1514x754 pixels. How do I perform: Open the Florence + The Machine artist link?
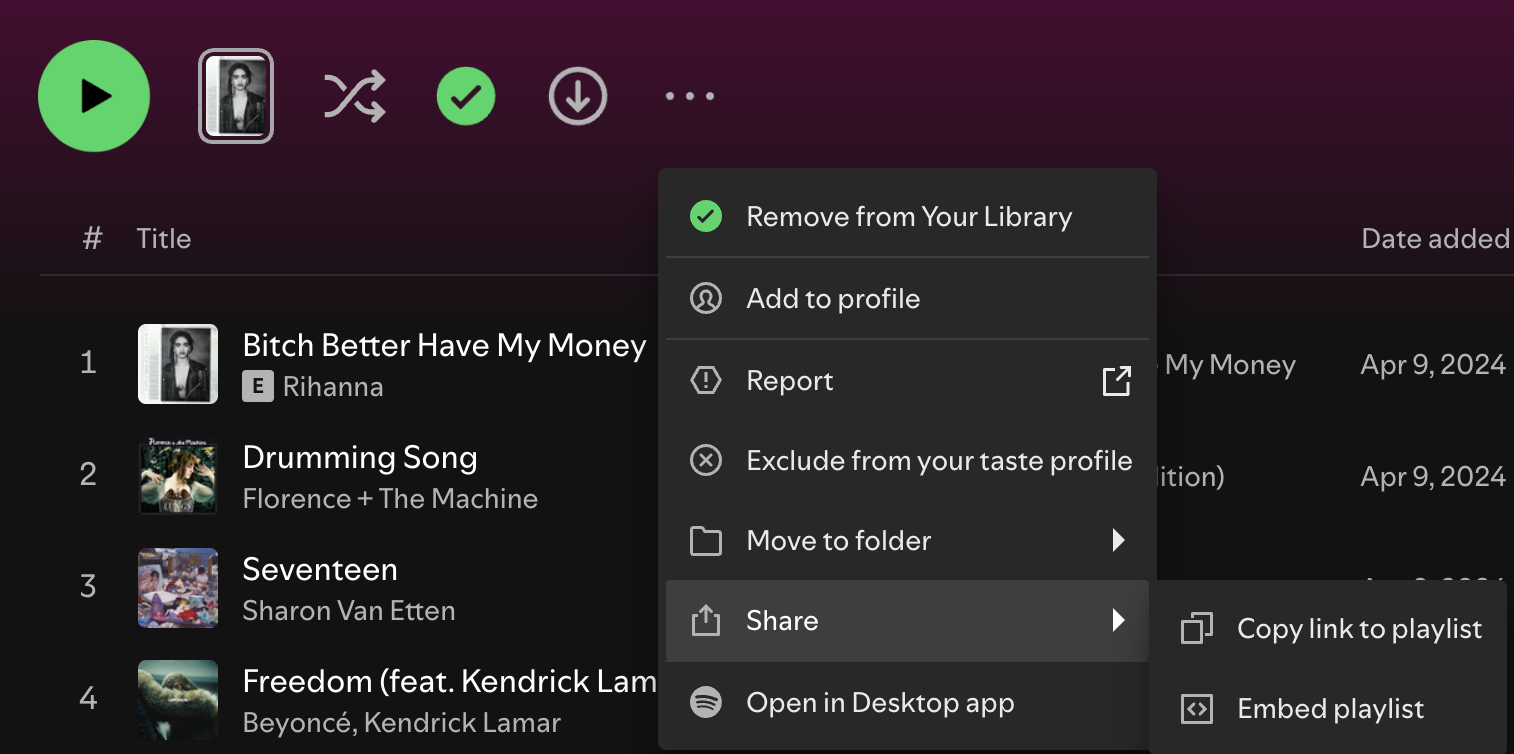(x=390, y=499)
